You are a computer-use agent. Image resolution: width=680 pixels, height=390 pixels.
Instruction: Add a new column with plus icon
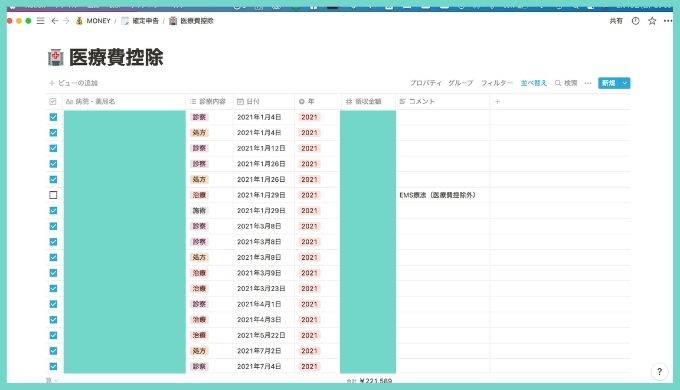pos(497,102)
